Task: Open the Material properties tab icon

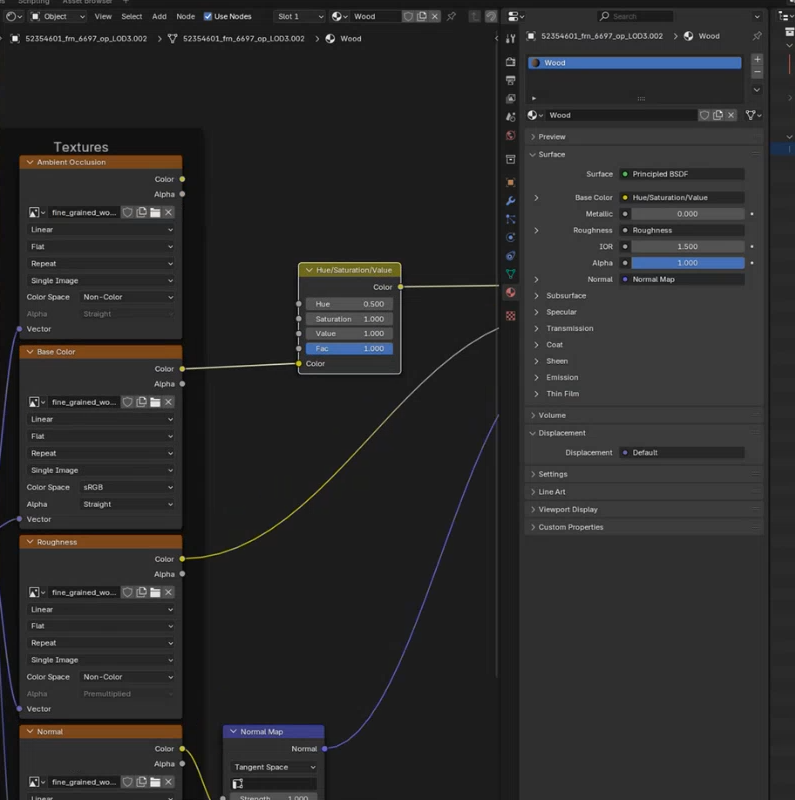Action: (511, 293)
